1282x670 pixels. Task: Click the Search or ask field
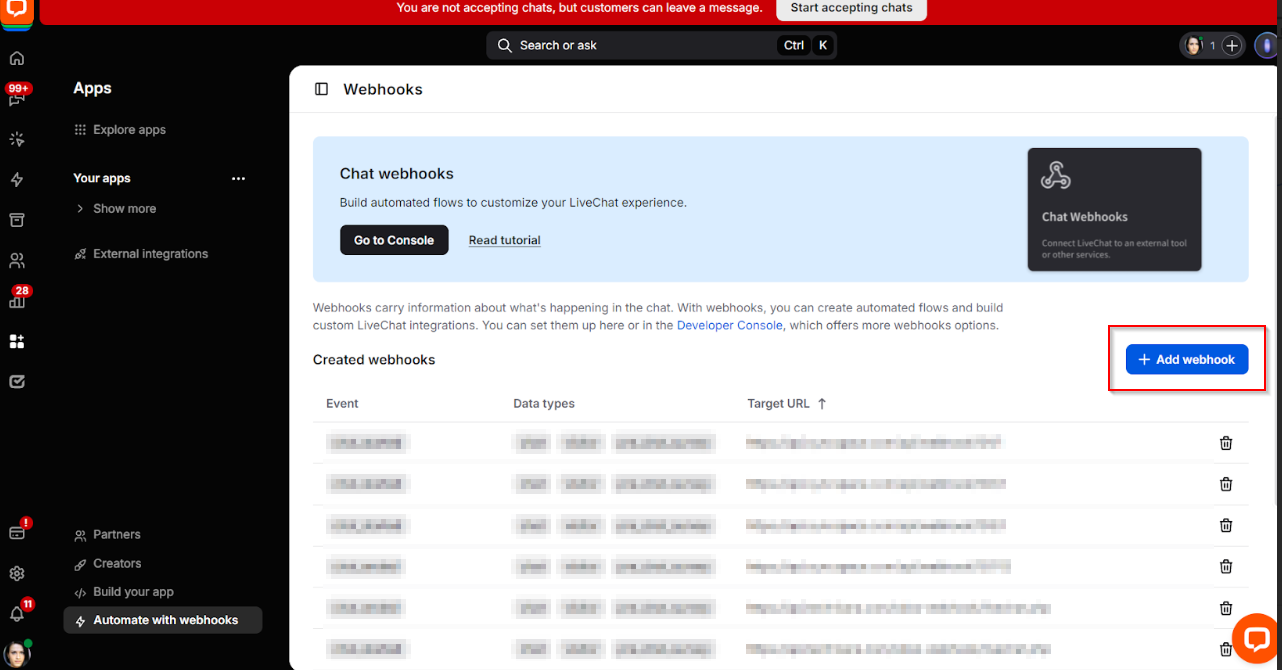[661, 45]
